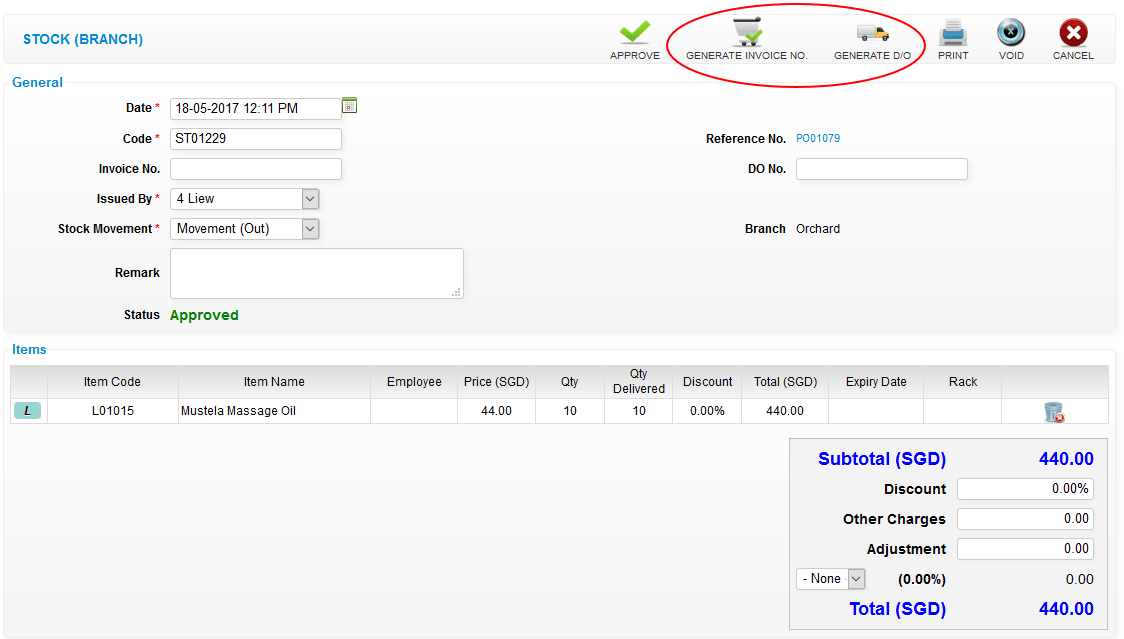Viewport: 1124px width, 639px height.
Task: Click inside the Remark text area
Action: (x=316, y=272)
